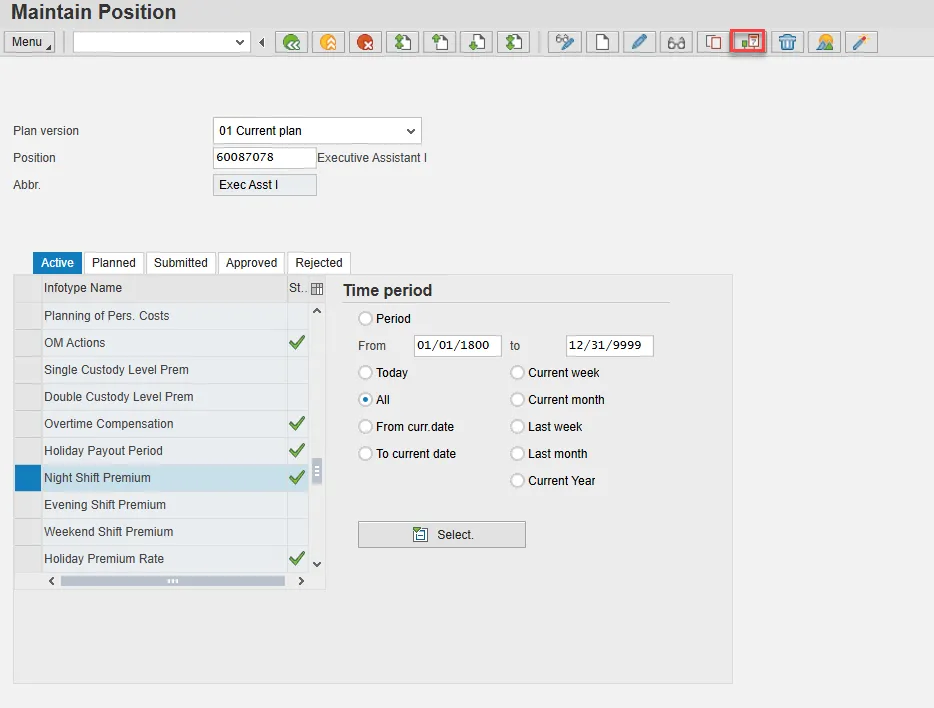
Task: Select the Current month radio option
Action: point(518,399)
